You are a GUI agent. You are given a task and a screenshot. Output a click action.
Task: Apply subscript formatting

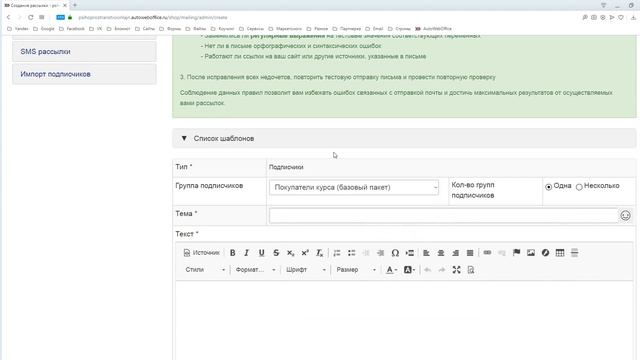point(290,253)
